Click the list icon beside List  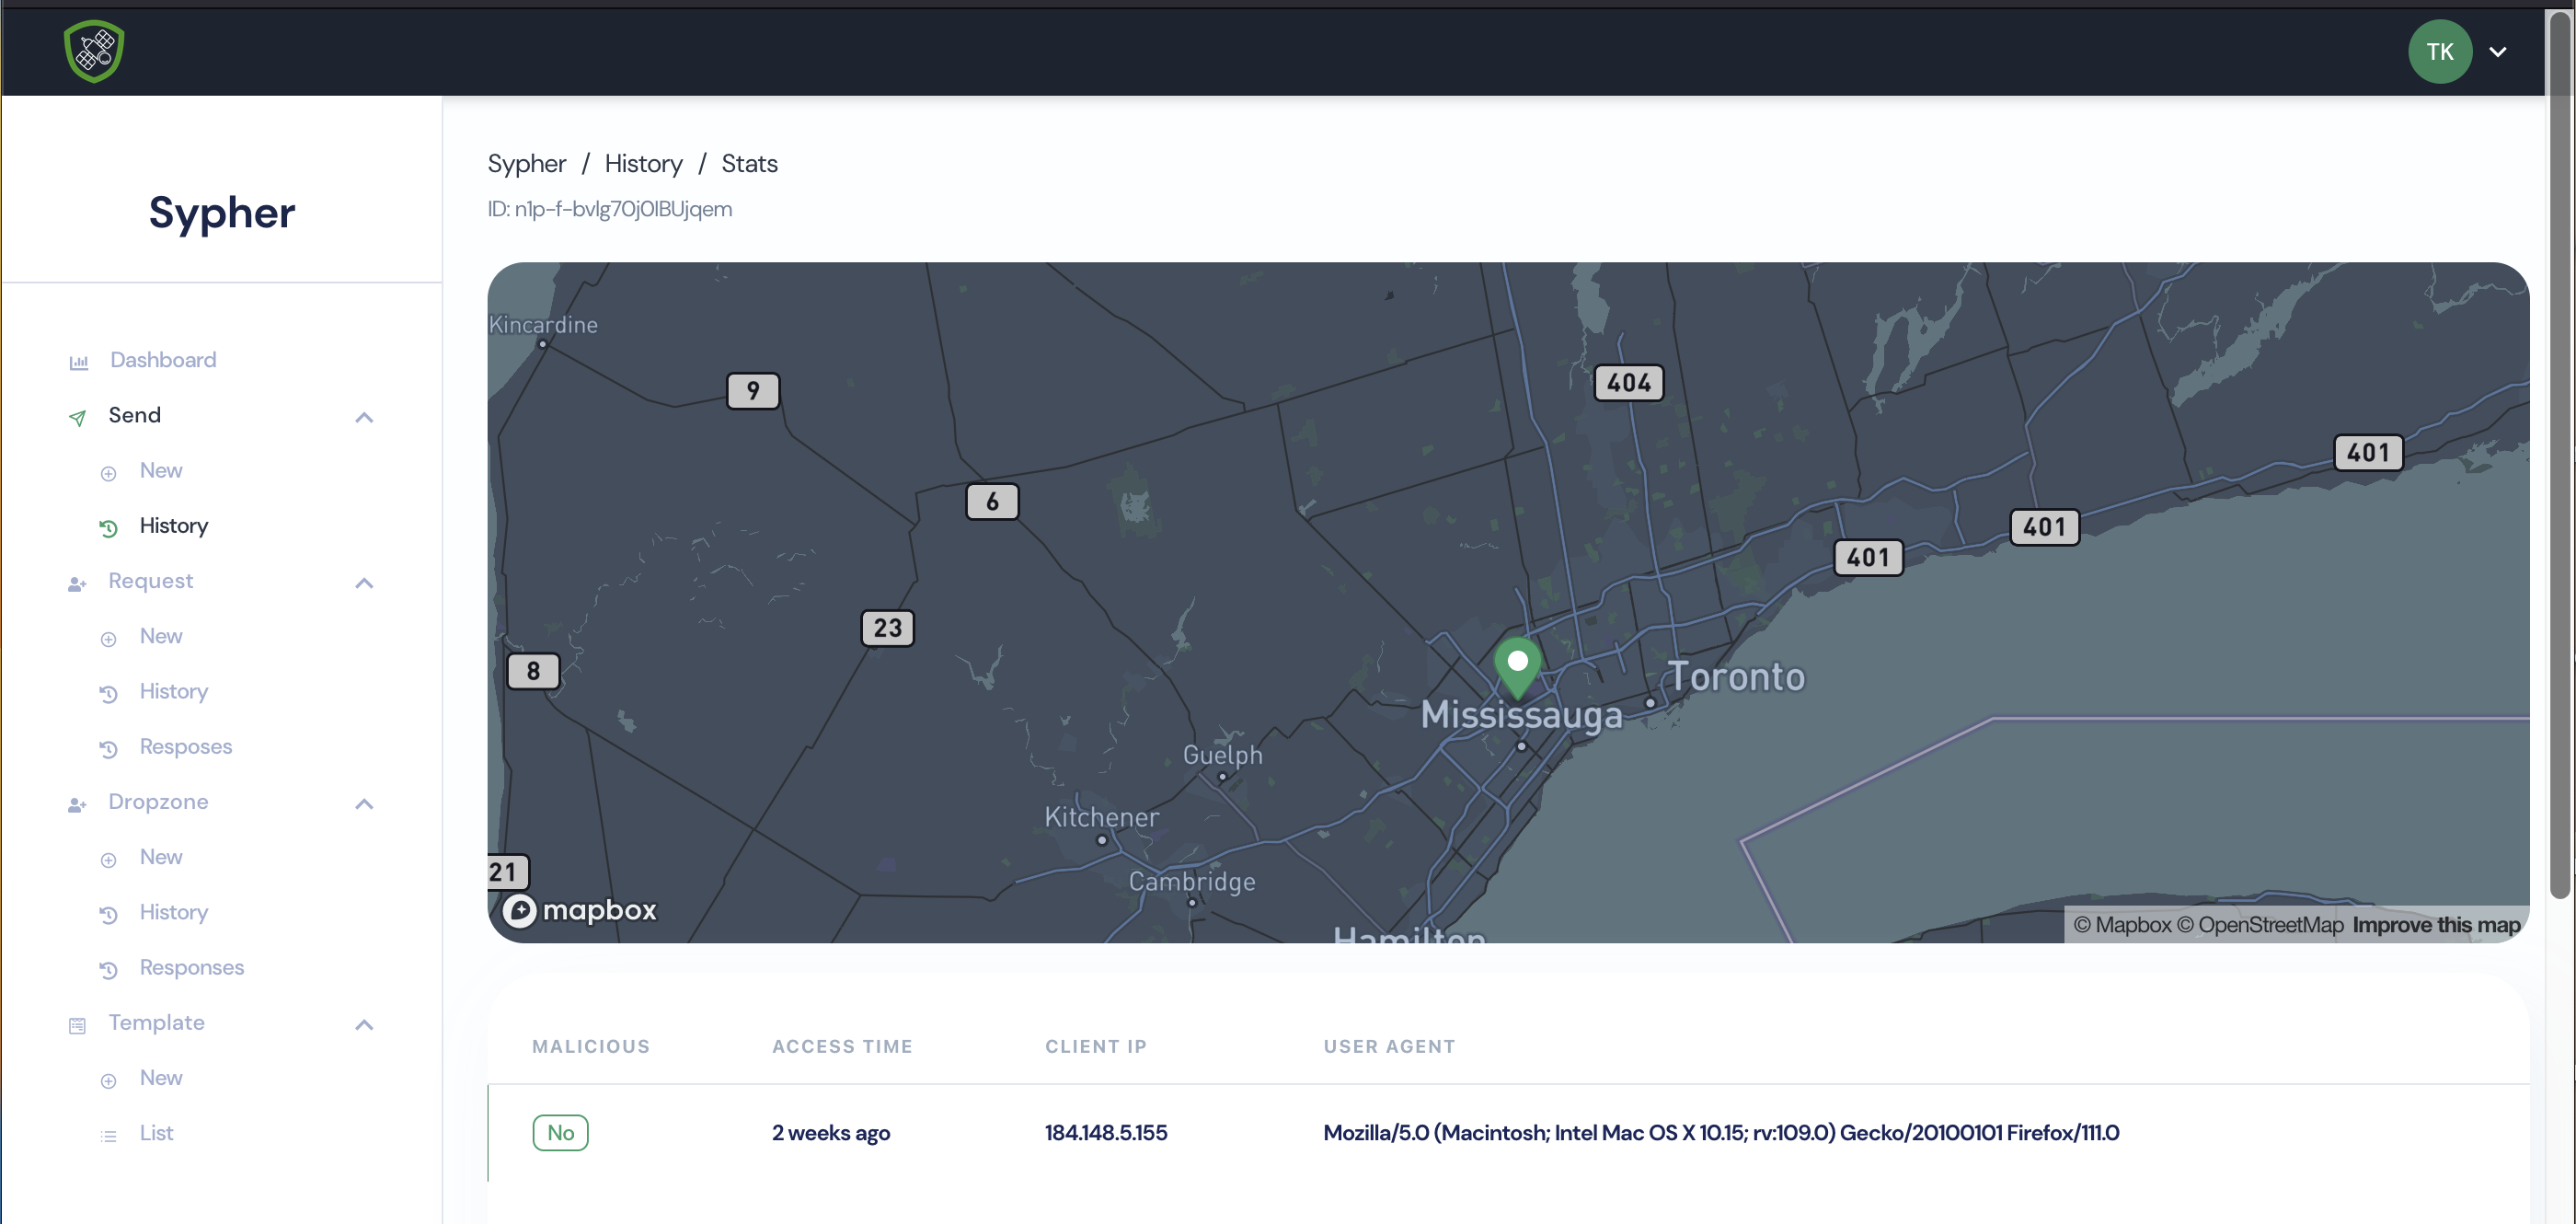108,1136
